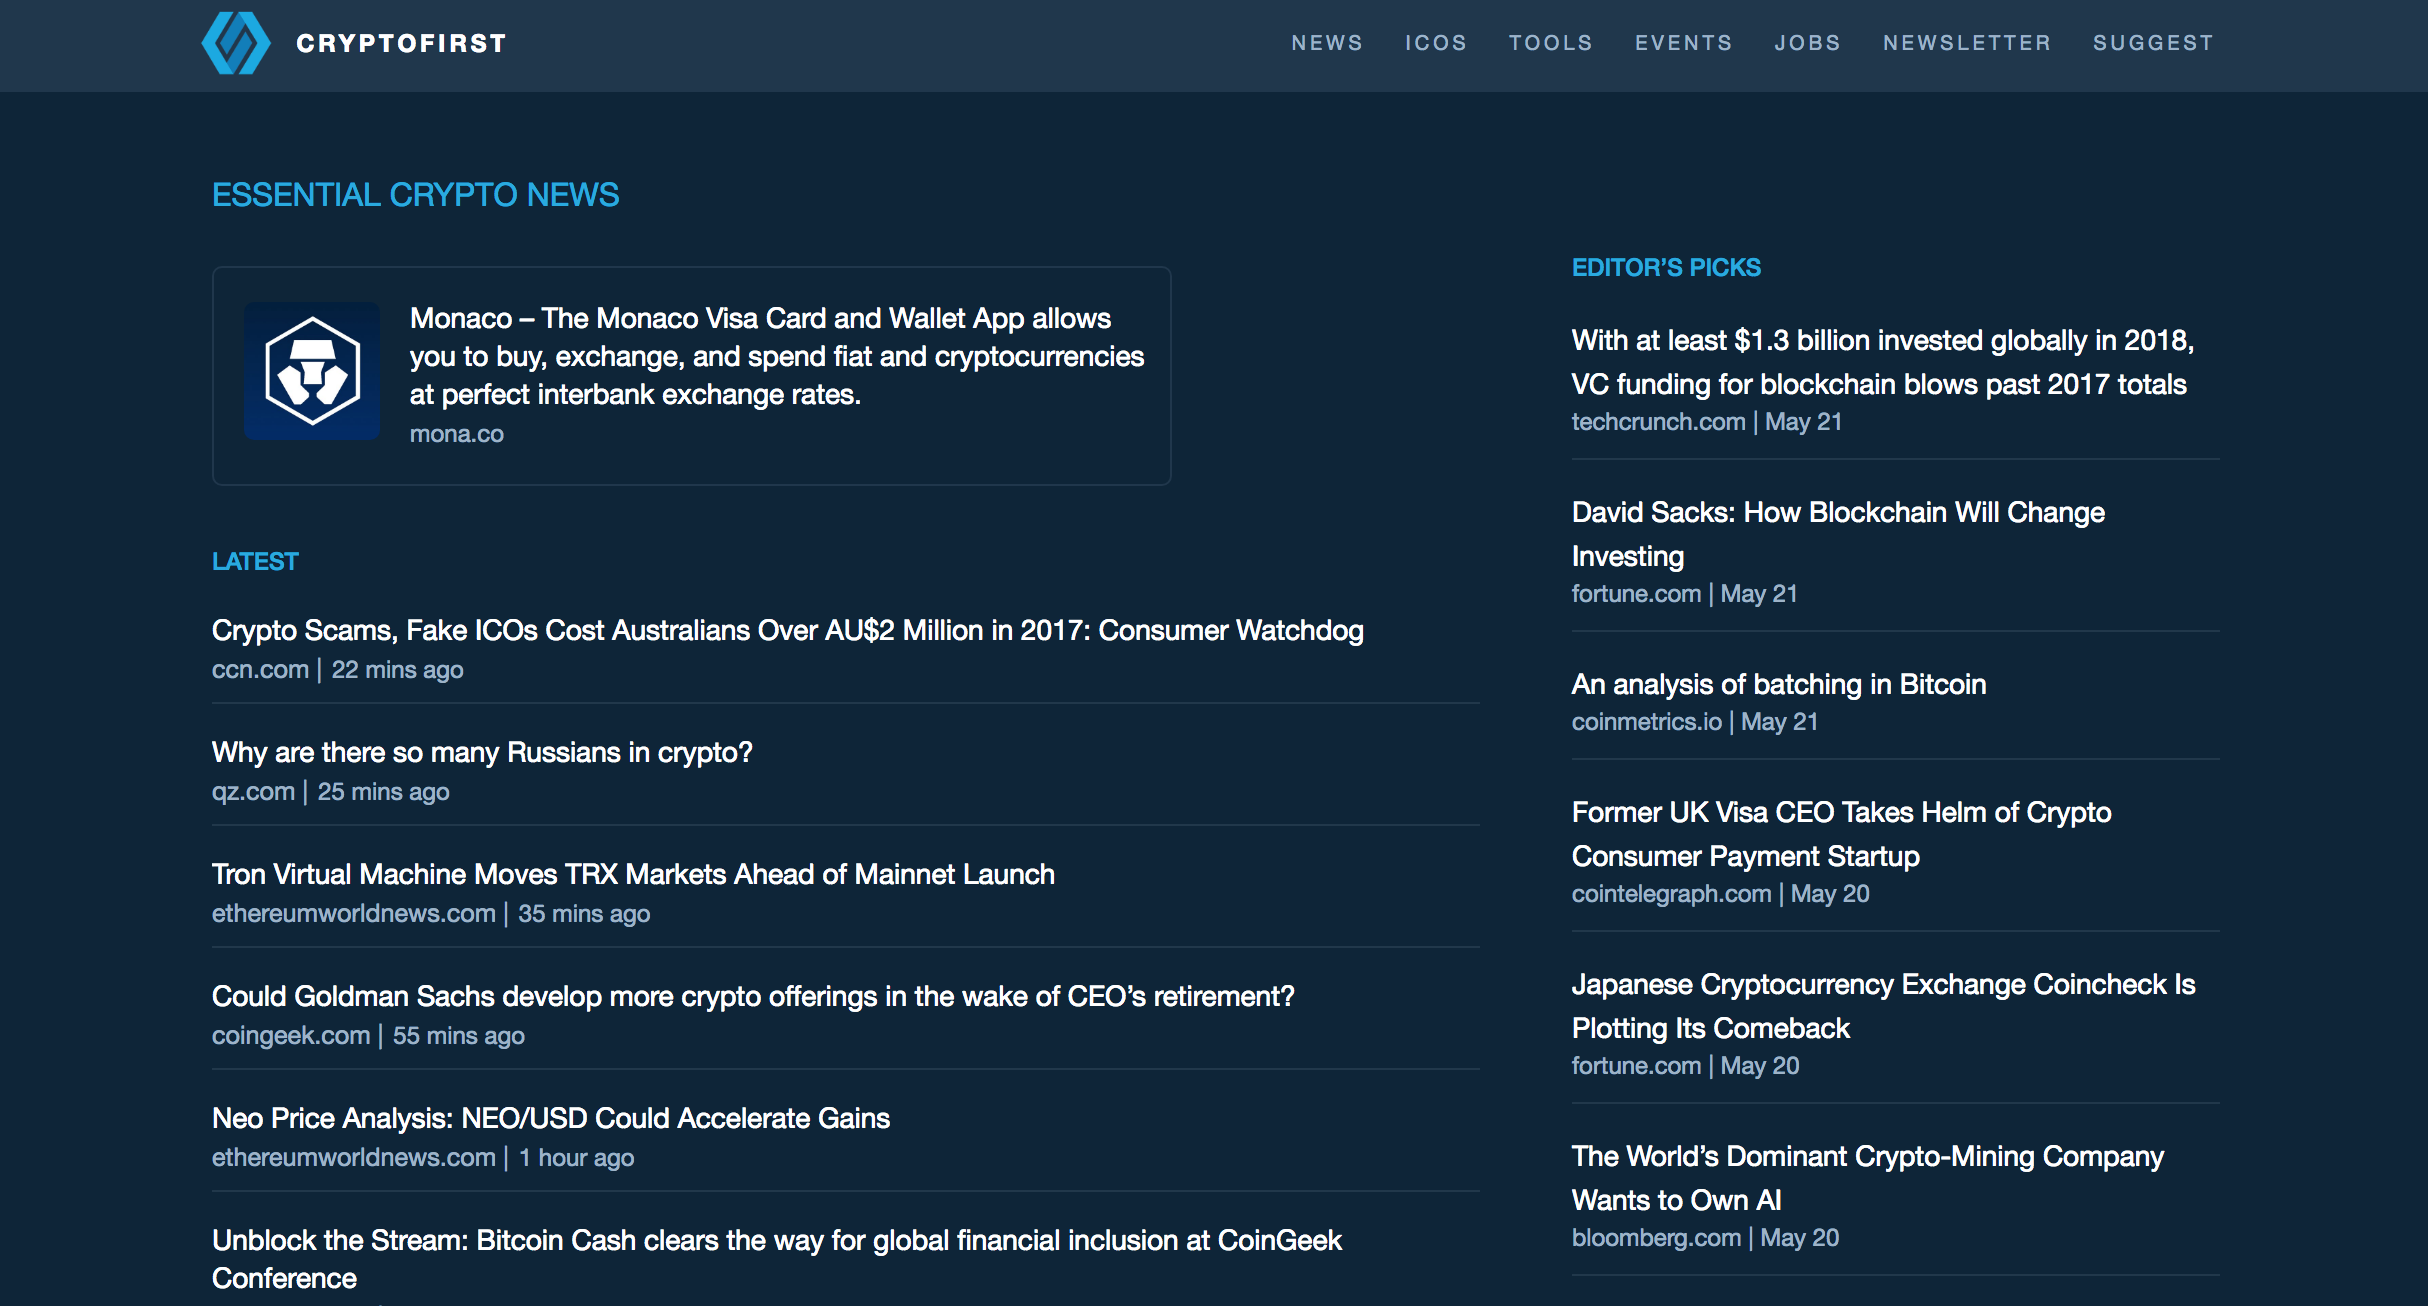This screenshot has width=2428, height=1306.
Task: Click the '35 mins ago' timestamp
Action: [584, 914]
